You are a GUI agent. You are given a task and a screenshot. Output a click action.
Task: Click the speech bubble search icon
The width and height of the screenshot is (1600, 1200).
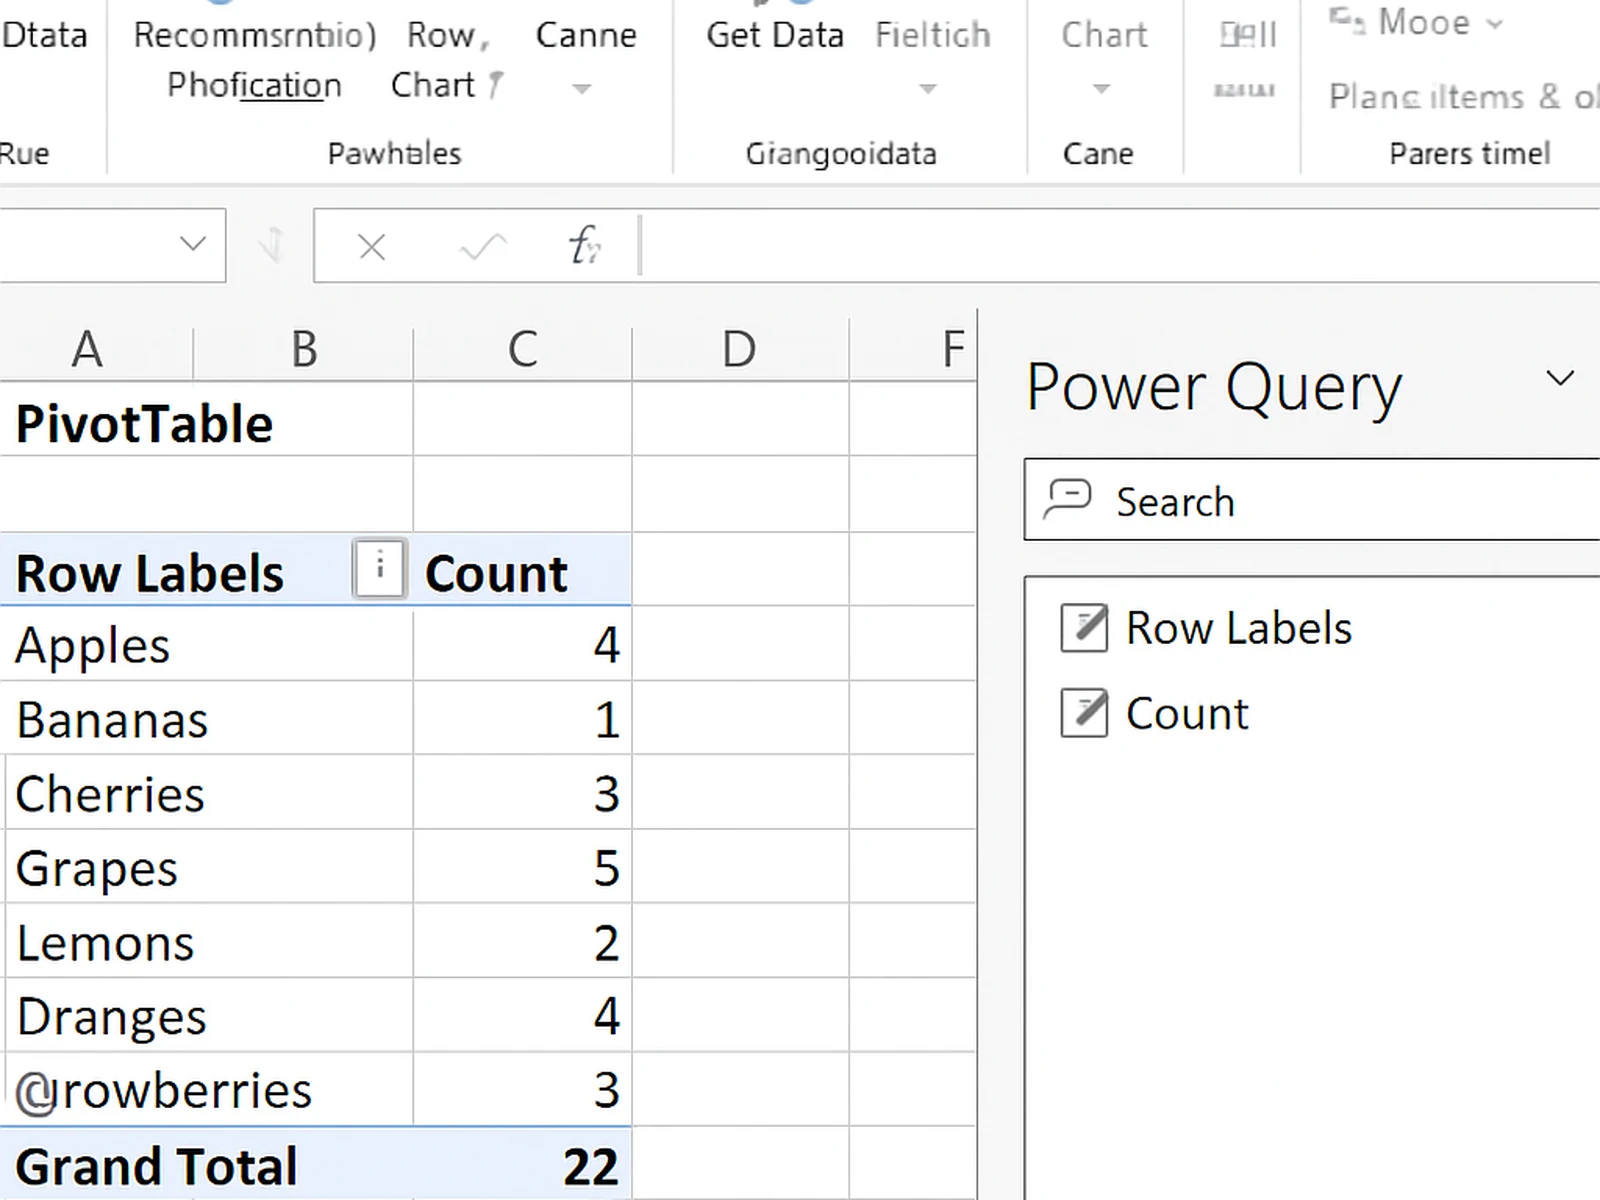1067,500
